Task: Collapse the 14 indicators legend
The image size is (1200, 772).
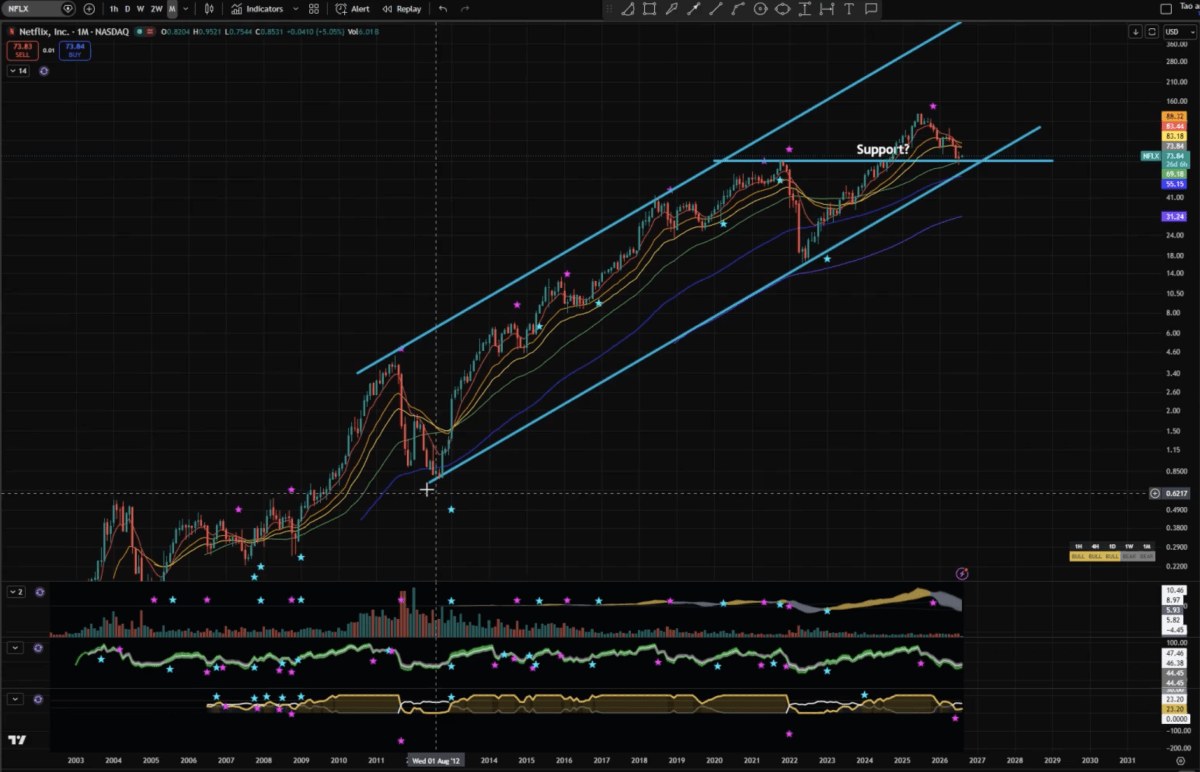Action: pyautogui.click(x=20, y=71)
